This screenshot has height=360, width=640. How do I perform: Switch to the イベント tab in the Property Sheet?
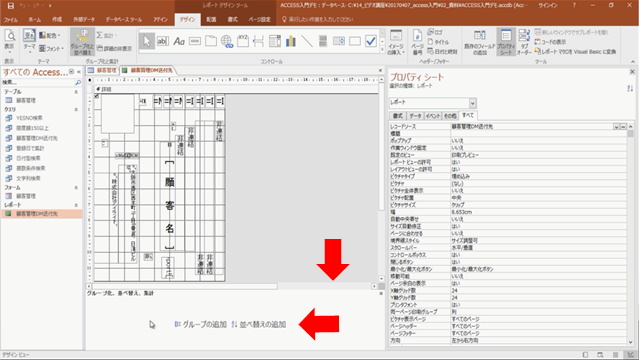coord(433,116)
